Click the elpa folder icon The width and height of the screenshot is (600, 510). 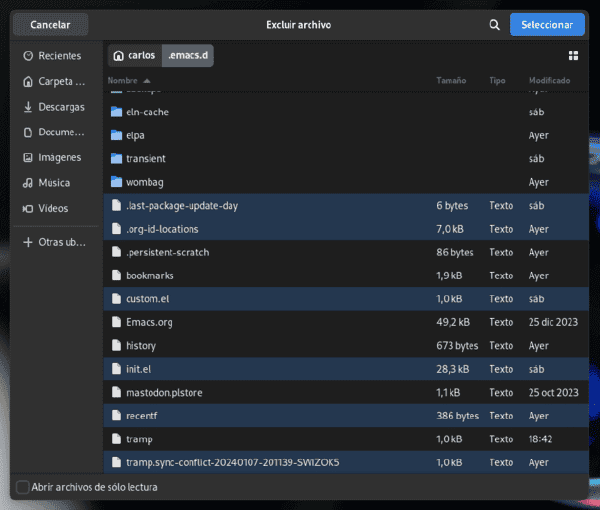pos(116,135)
